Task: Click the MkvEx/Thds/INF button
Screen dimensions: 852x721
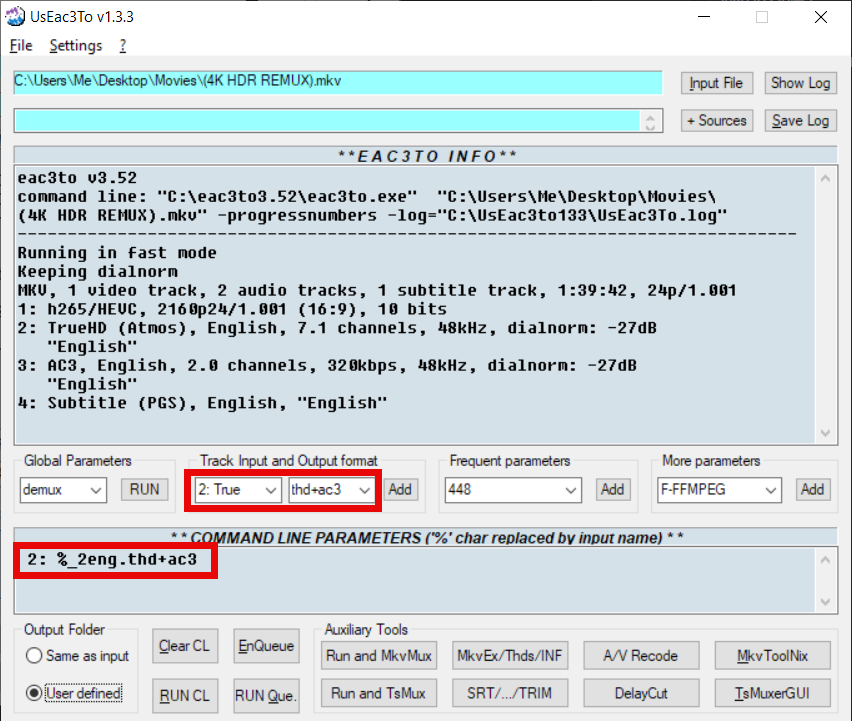Action: 510,656
